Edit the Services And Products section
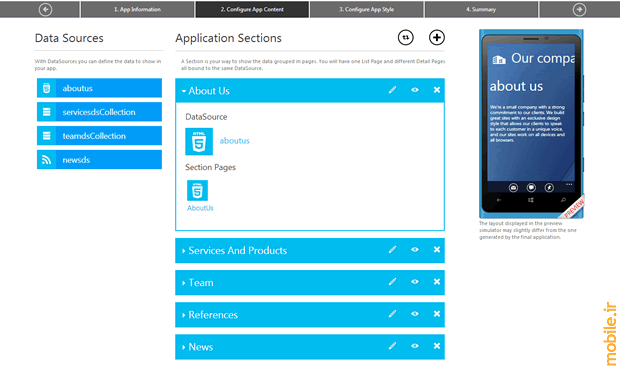Screen dimensions: 620x369 click(392, 250)
